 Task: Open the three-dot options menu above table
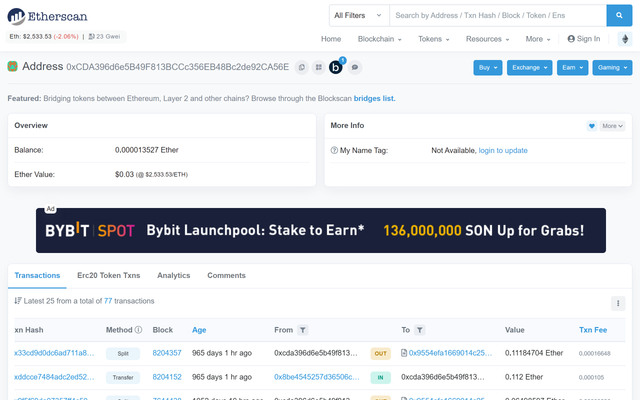click(x=618, y=303)
